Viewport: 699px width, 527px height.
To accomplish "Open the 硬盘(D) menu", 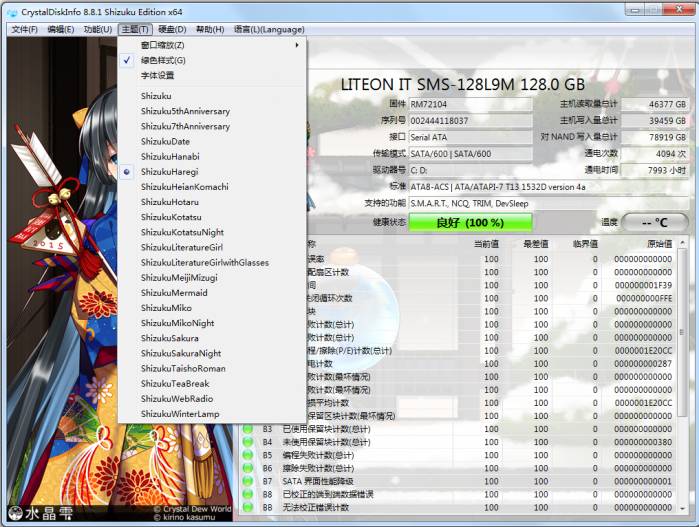I will coord(172,29).
